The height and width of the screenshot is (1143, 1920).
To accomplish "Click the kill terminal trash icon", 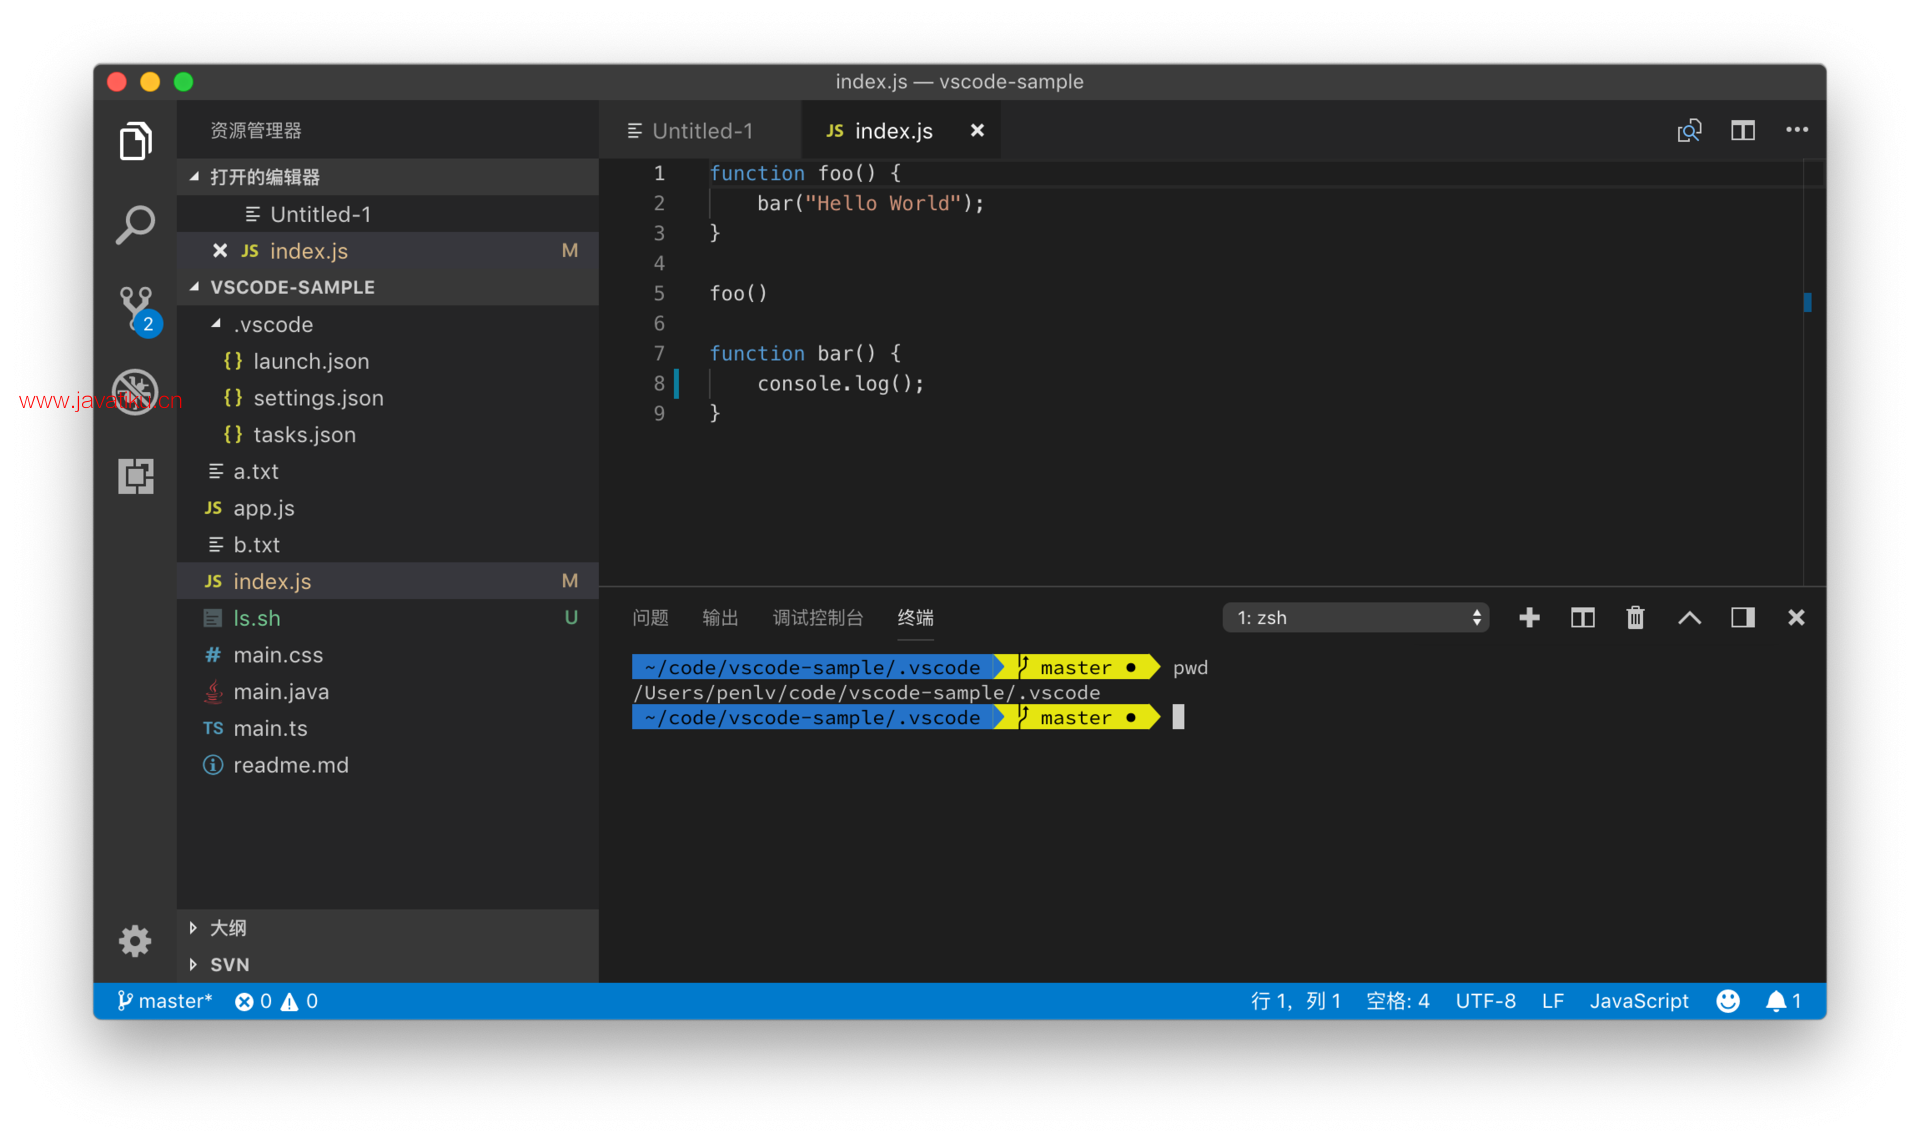I will point(1633,619).
